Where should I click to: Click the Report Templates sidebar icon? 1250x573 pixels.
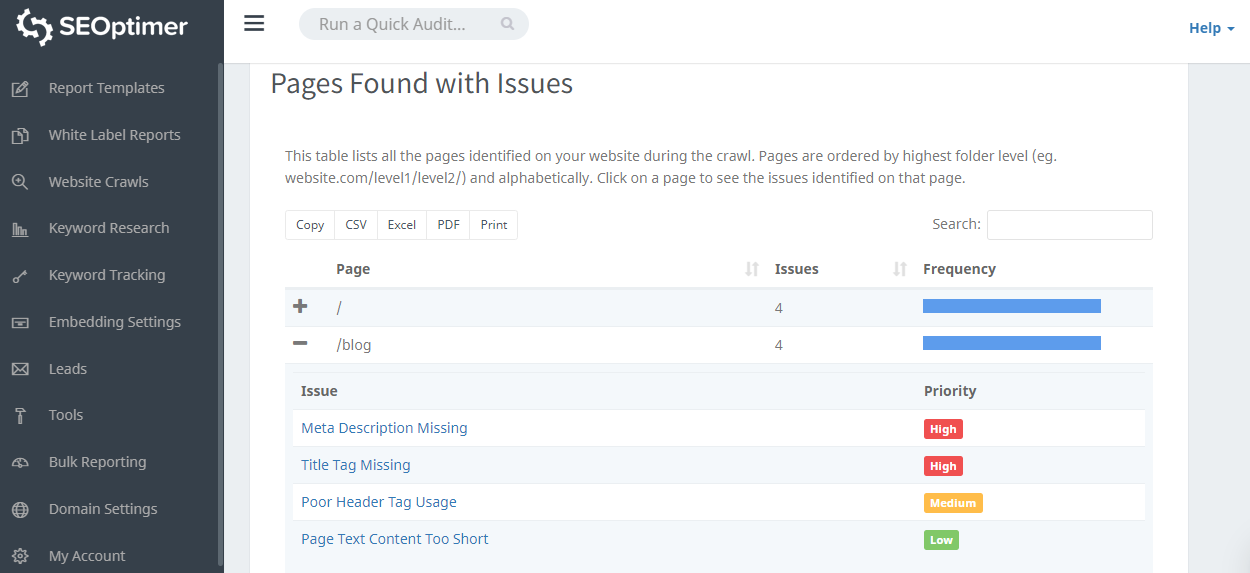tap(20, 89)
